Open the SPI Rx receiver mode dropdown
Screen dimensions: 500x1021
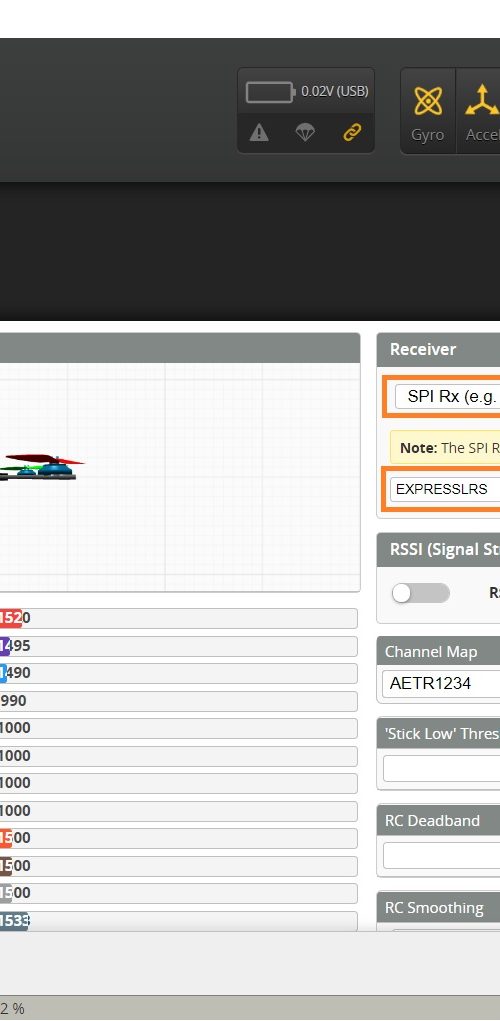[448, 396]
